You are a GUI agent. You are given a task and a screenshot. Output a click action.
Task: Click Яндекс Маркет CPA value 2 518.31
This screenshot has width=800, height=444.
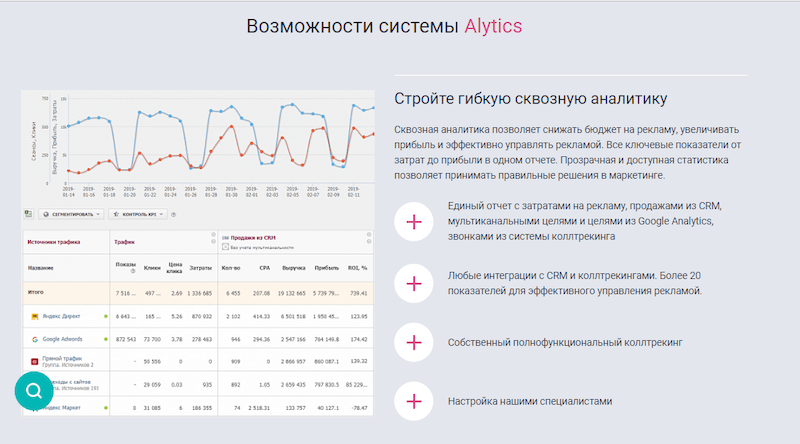click(x=259, y=408)
